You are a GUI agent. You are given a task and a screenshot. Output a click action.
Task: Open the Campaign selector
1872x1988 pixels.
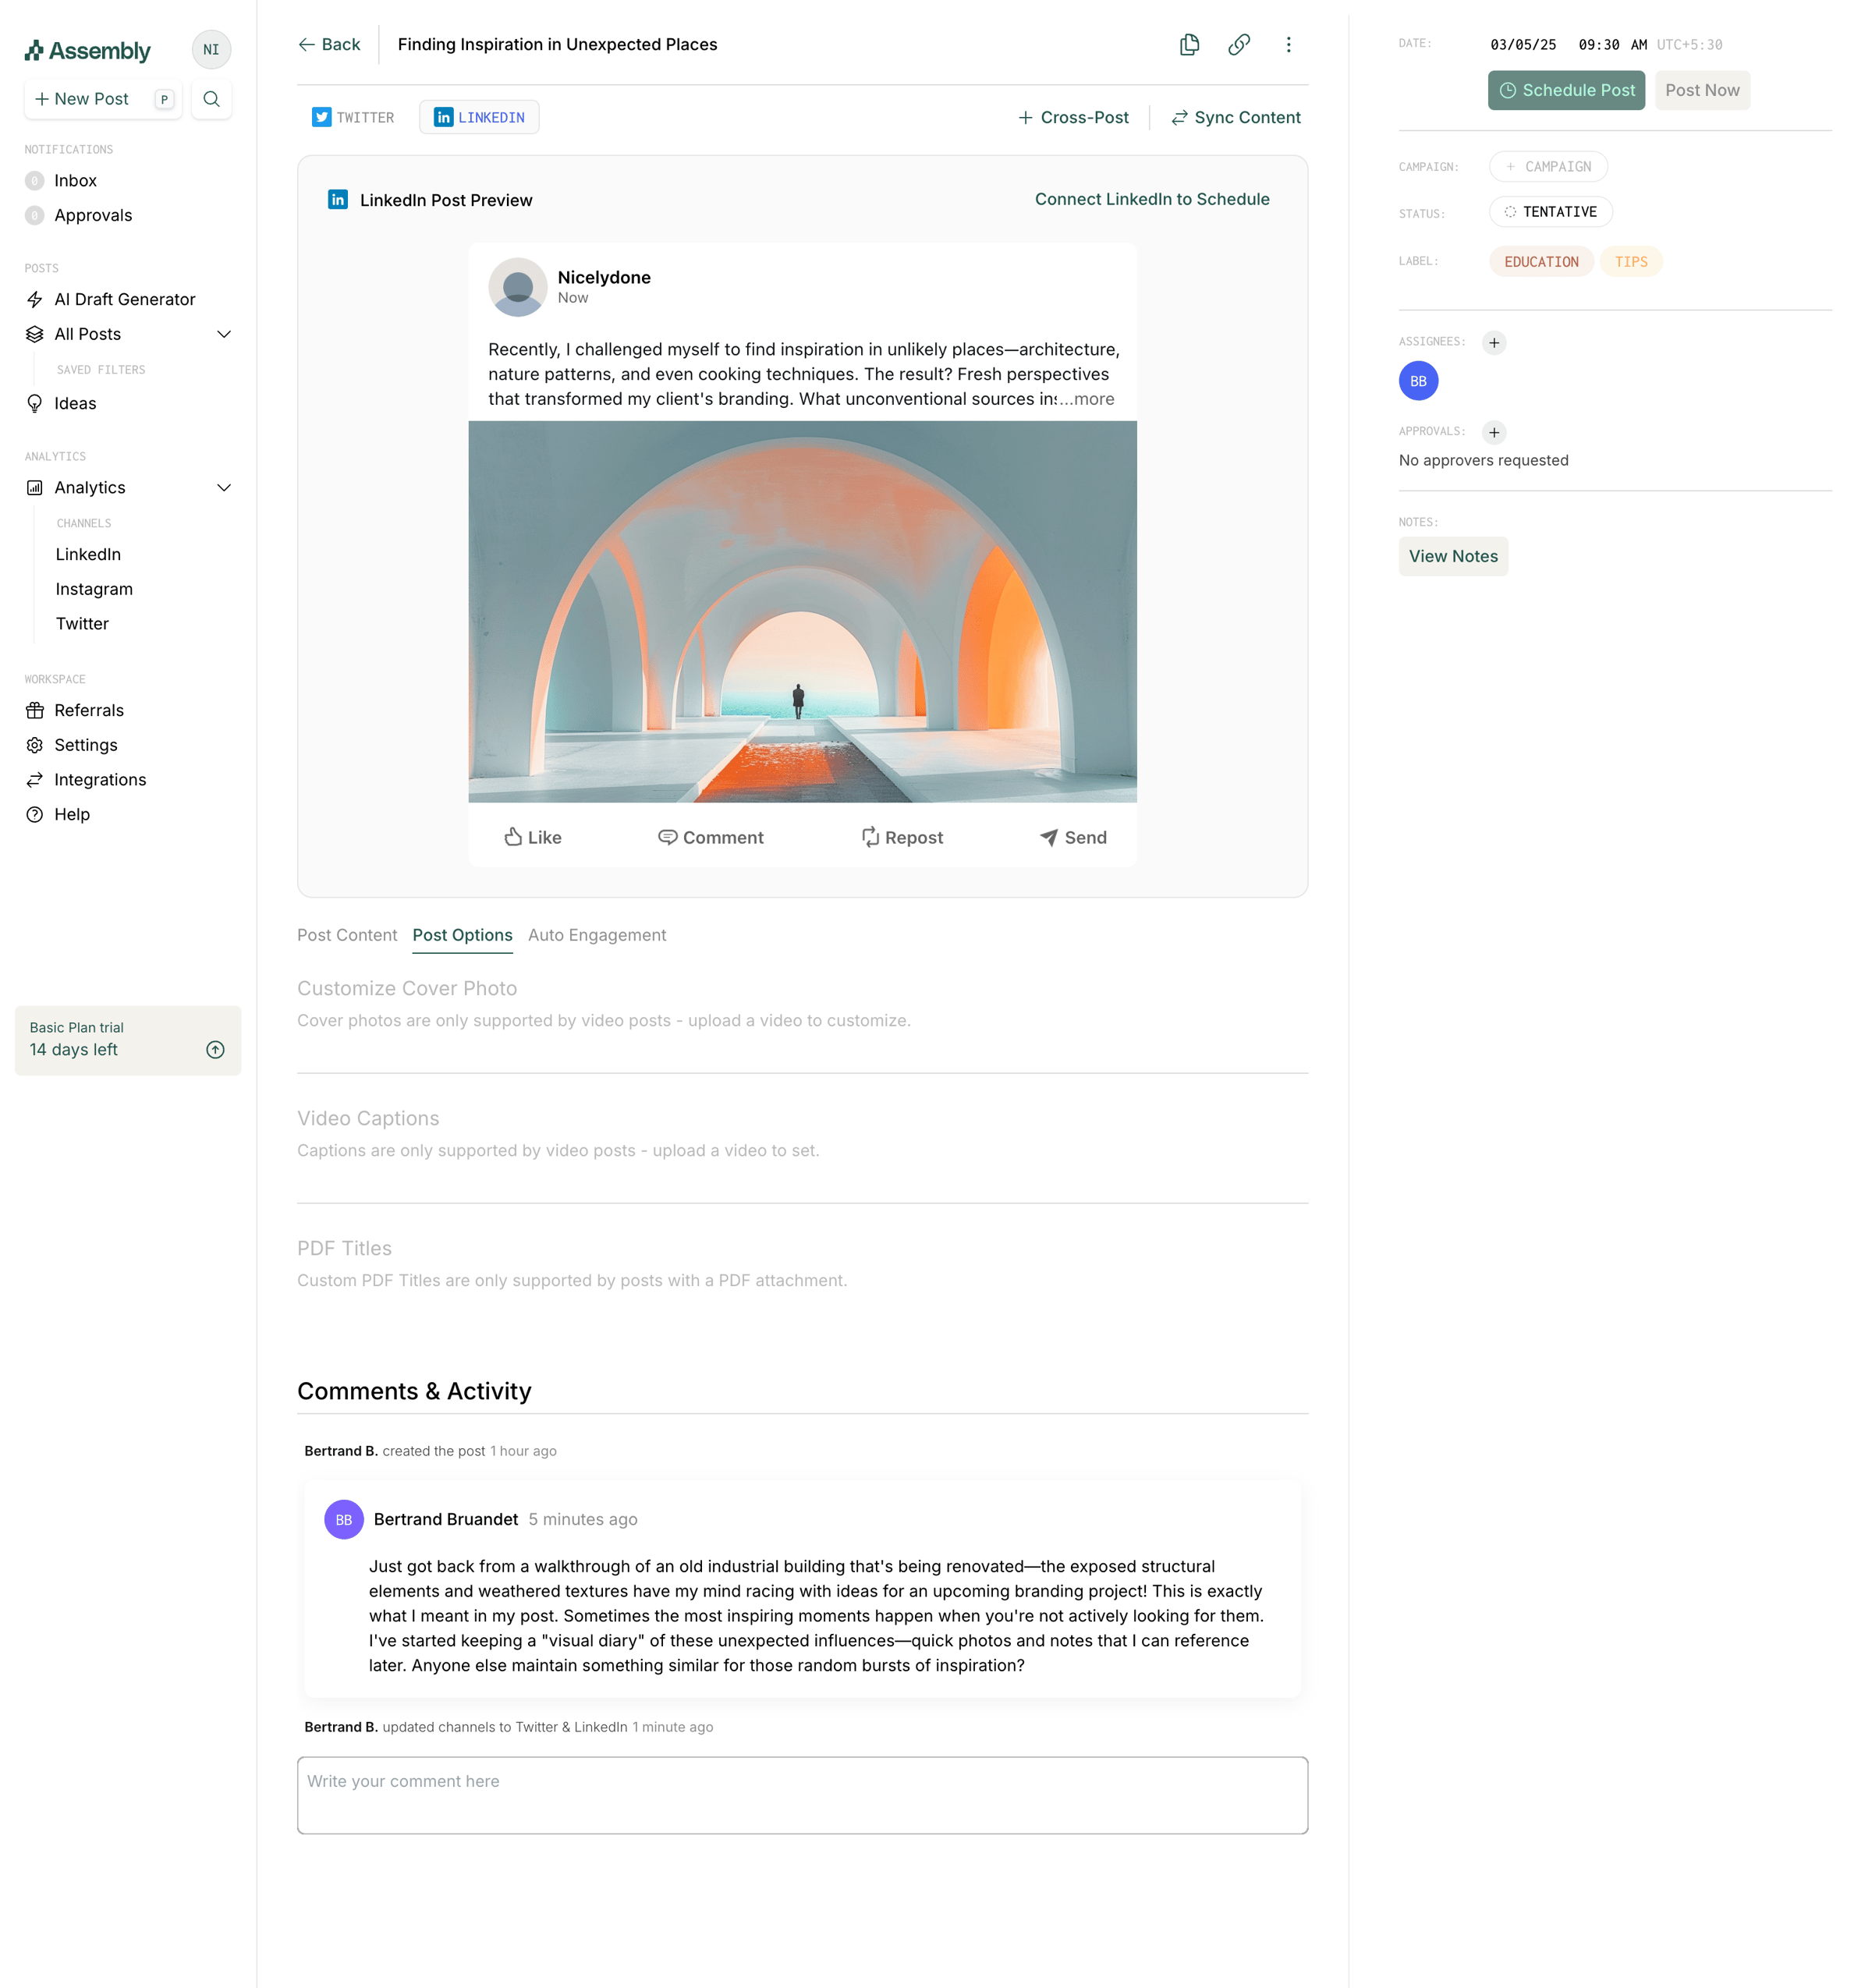point(1548,166)
